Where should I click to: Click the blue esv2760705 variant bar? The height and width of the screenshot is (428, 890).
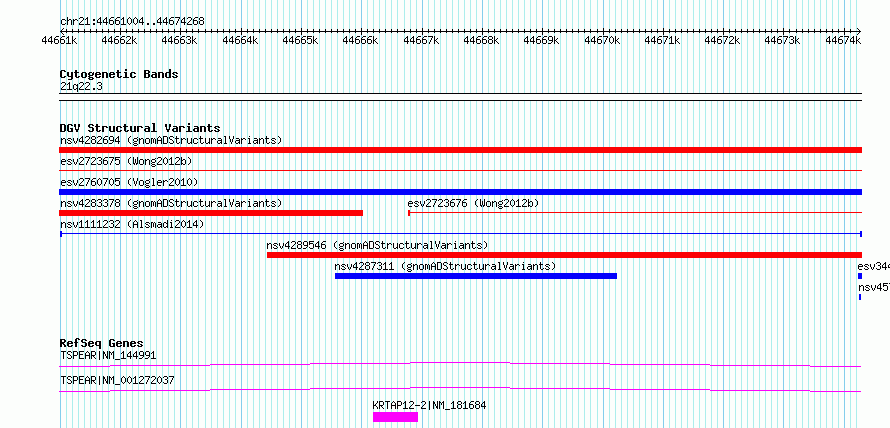(x=460, y=192)
